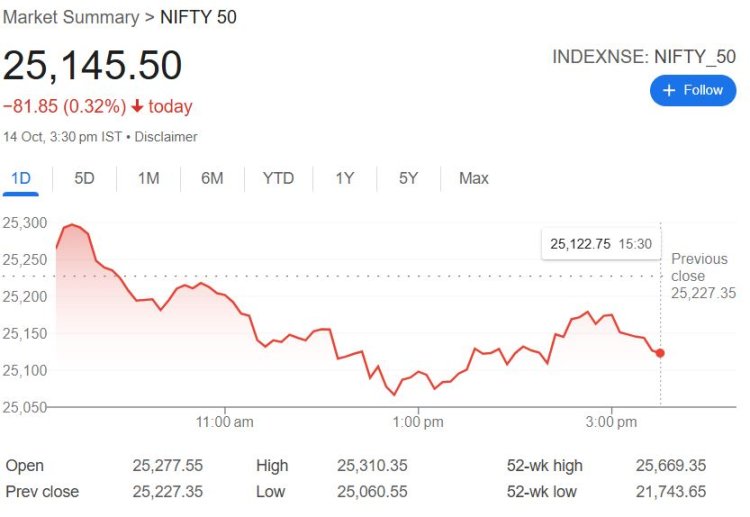Screen dimensions: 750x517
Task: Switch to the 5Y chart range
Action: click(408, 178)
